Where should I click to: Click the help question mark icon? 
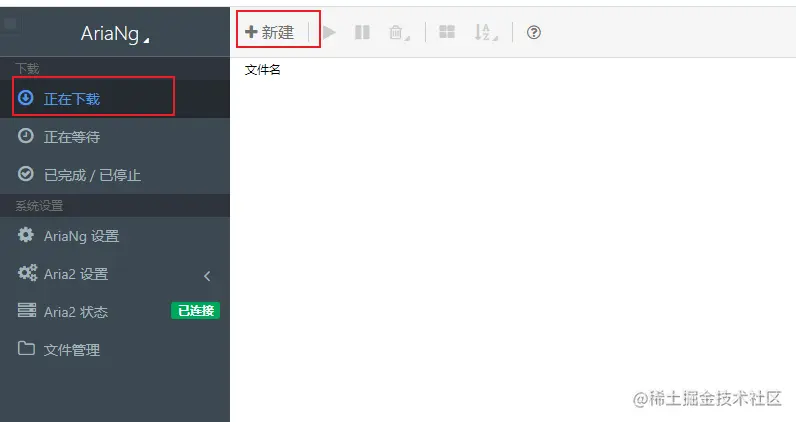534,33
